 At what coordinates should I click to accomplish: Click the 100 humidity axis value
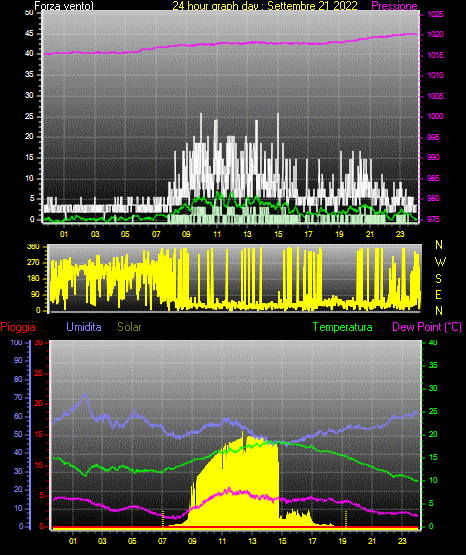(16, 342)
